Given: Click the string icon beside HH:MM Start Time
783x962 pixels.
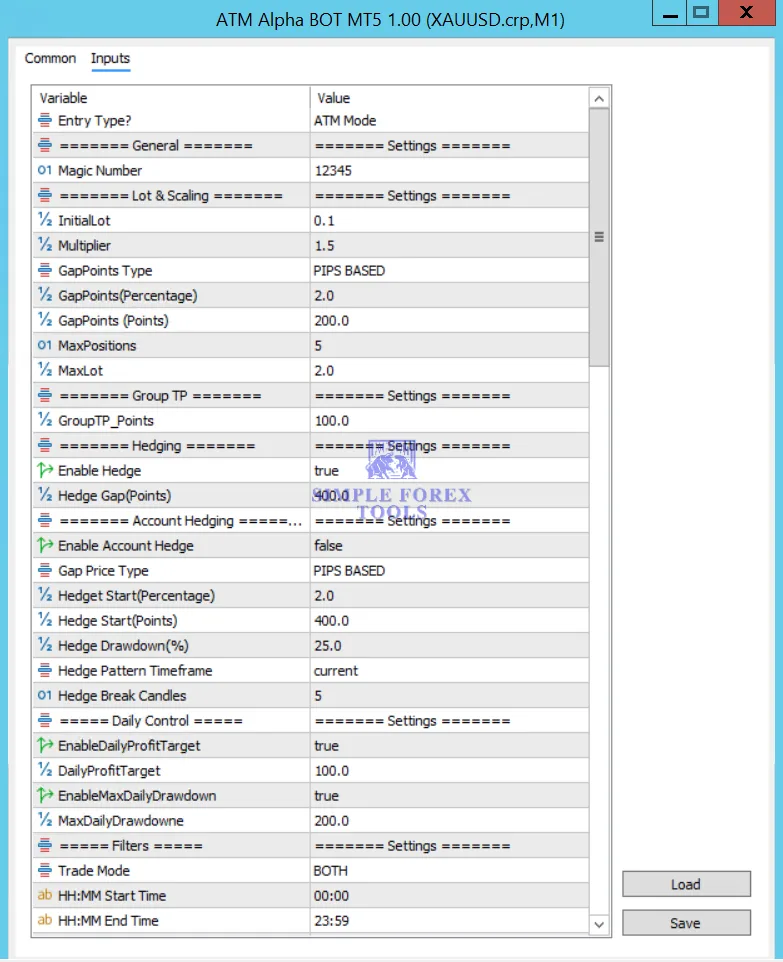Looking at the screenshot, I should 45,895.
